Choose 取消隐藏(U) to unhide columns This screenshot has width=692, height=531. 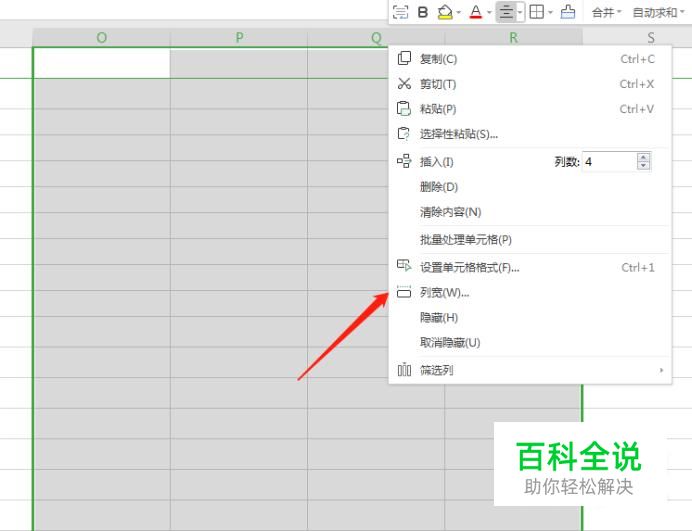[x=530, y=343]
